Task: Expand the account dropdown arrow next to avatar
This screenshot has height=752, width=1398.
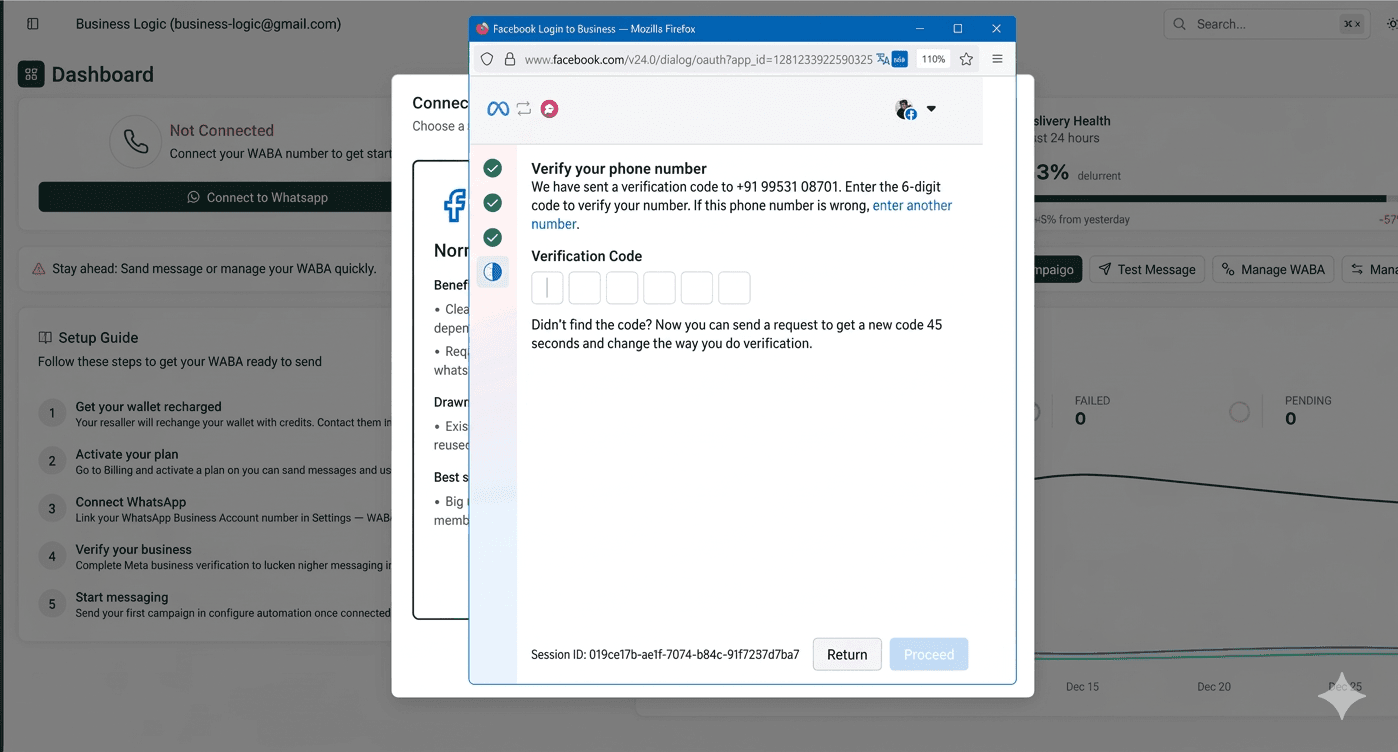Action: pyautogui.click(x=931, y=109)
